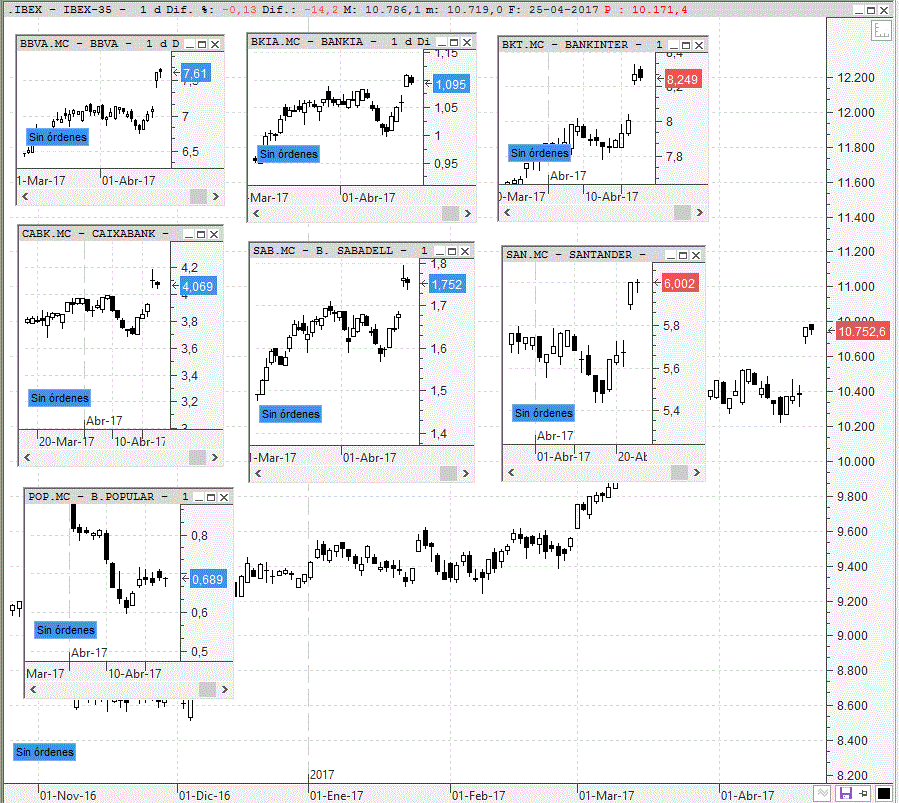
Task: Click the 1,752 price tag in B. SABADELL
Action: [x=447, y=284]
